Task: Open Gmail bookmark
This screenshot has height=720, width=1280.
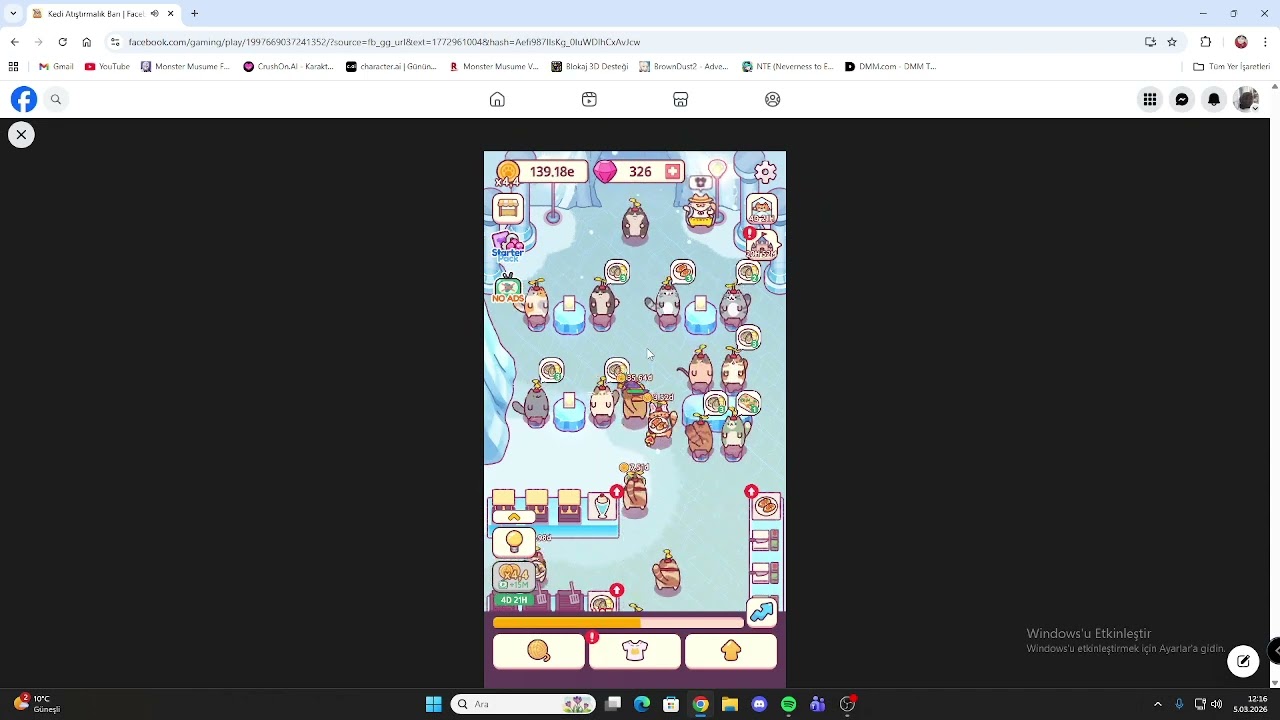Action: tap(56, 66)
